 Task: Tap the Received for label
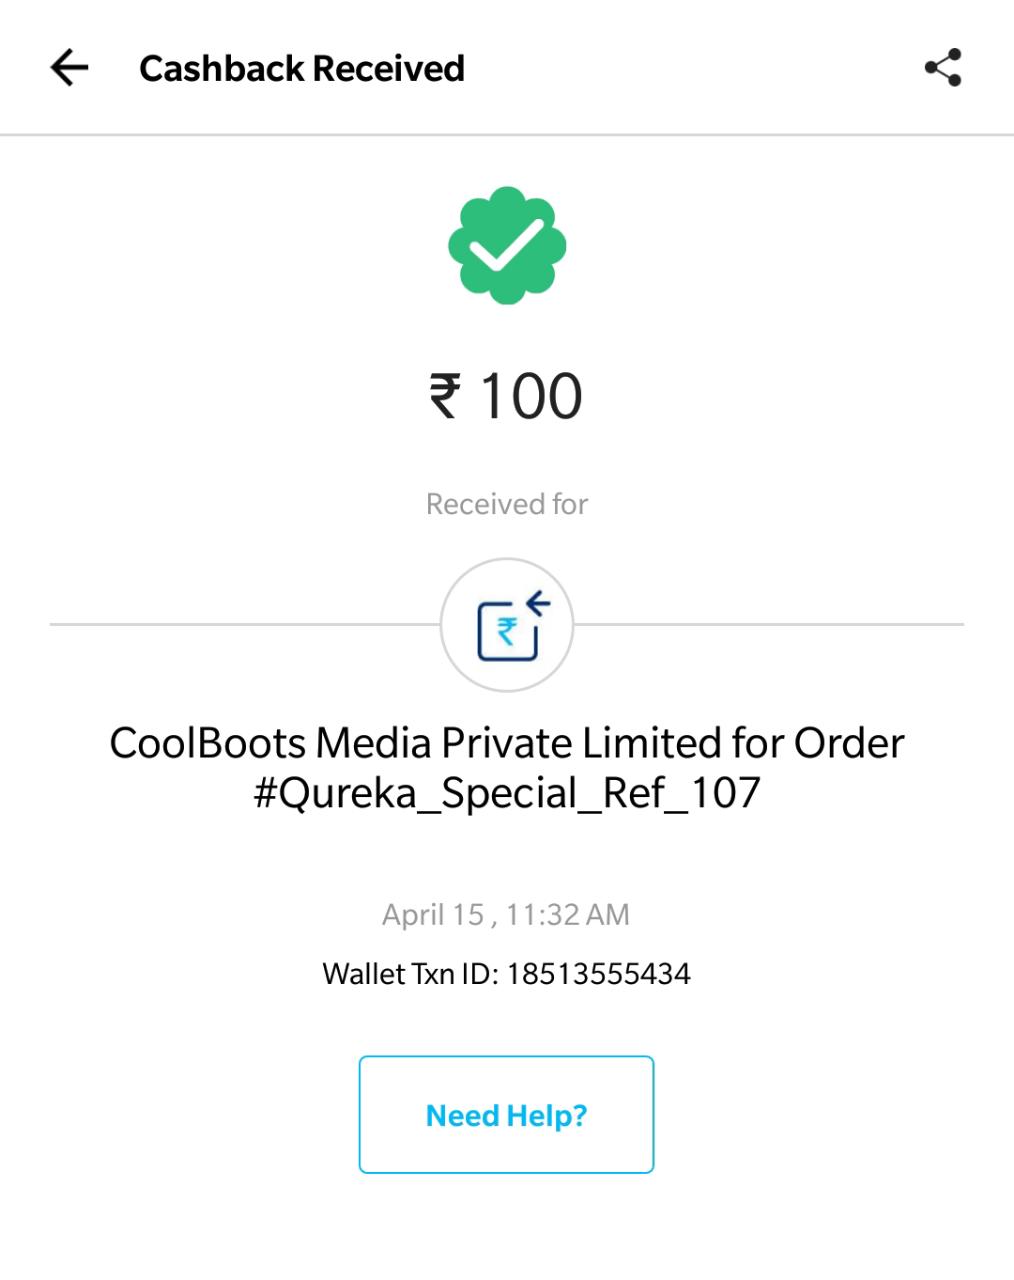point(507,504)
